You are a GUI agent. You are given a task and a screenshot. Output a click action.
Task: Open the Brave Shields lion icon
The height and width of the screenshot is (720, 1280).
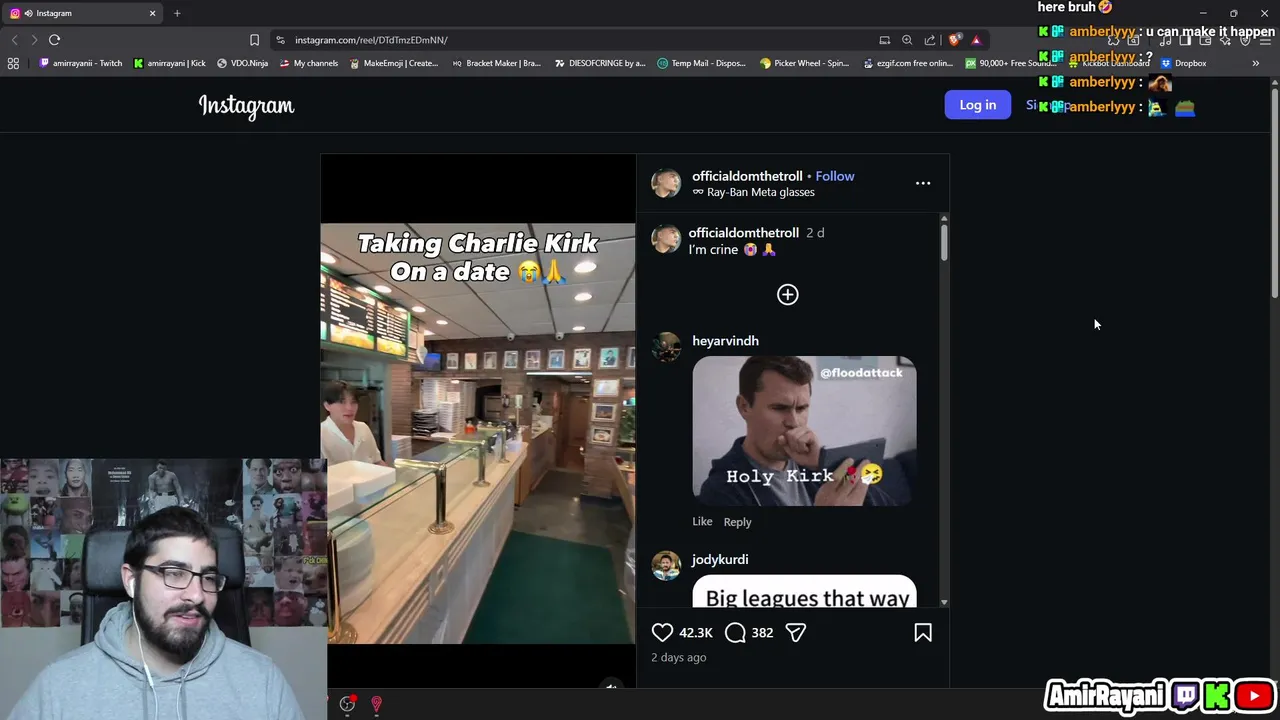954,40
